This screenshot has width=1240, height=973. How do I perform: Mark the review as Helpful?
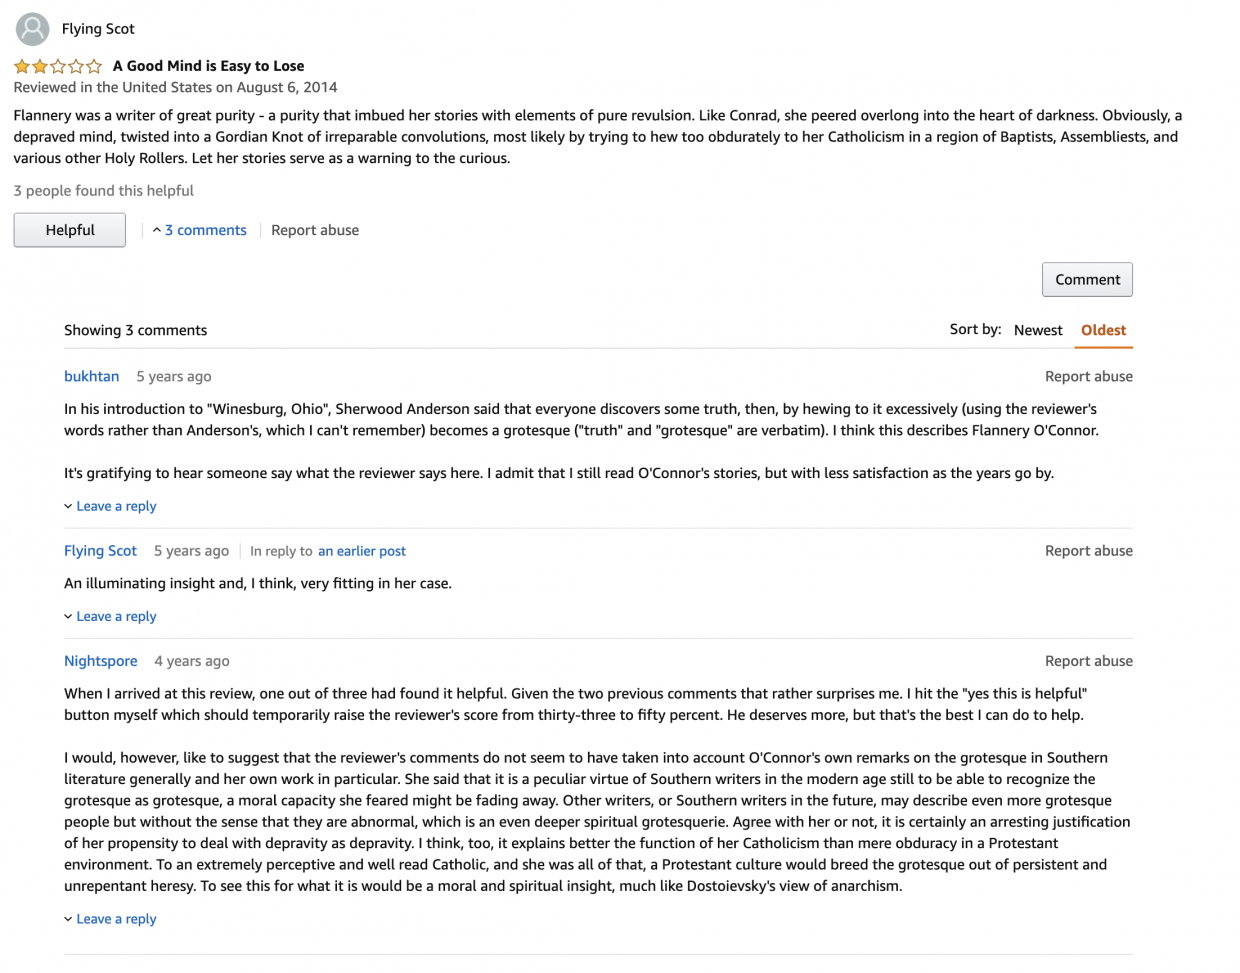(70, 230)
